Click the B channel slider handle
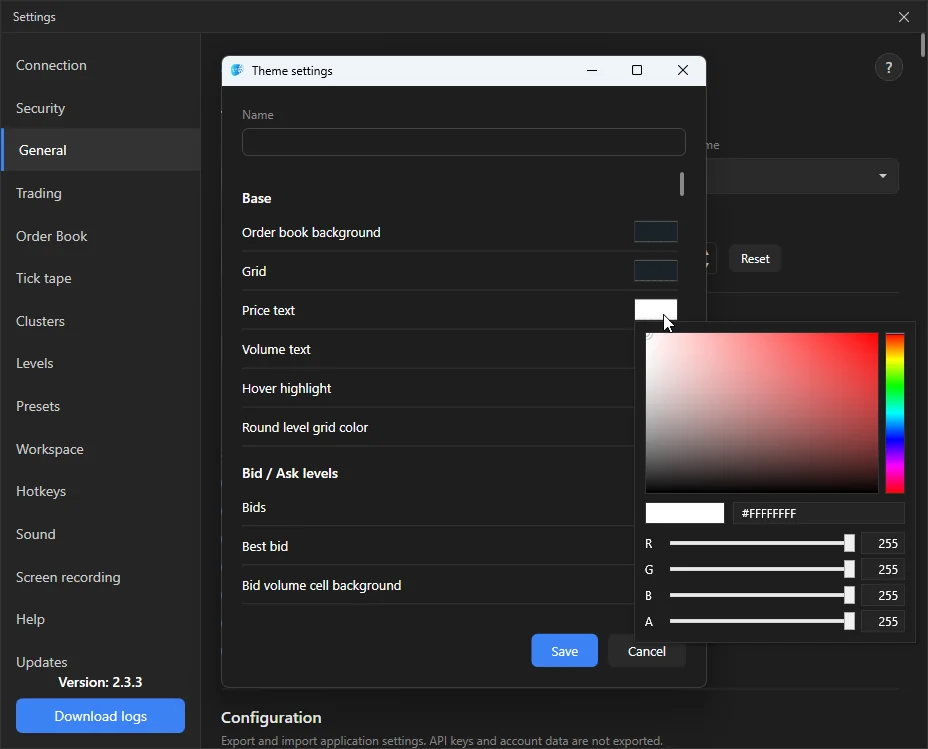 tap(849, 595)
